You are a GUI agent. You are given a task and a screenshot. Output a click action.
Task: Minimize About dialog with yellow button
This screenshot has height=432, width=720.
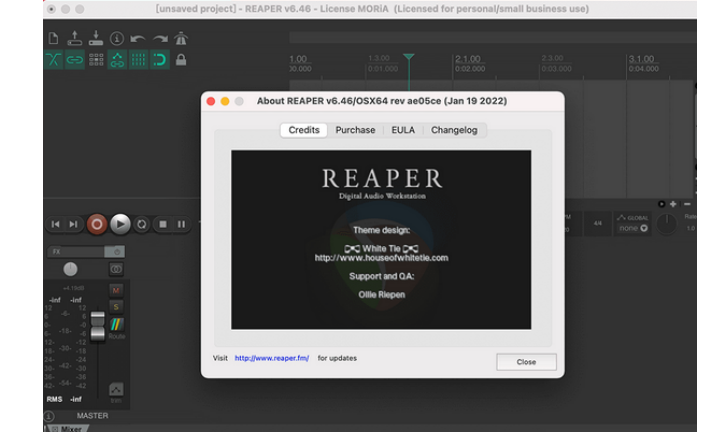[225, 101]
